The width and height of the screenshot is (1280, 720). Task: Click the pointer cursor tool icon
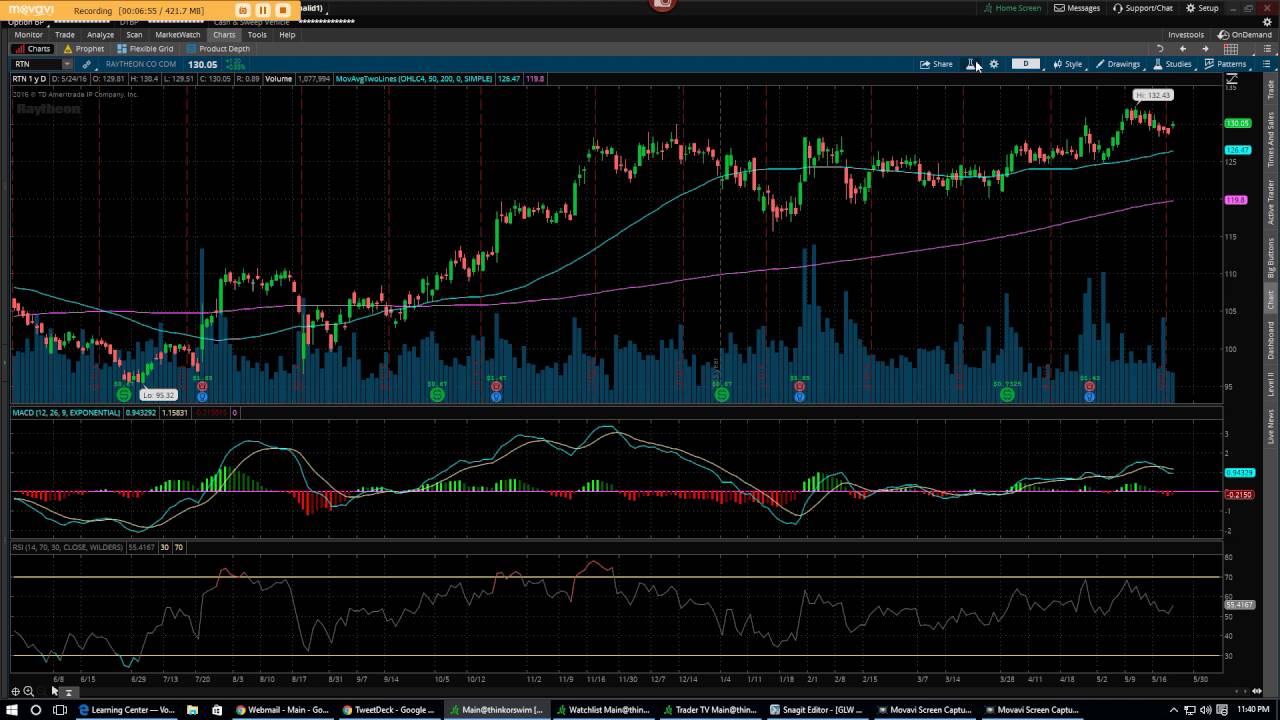tap(55, 691)
